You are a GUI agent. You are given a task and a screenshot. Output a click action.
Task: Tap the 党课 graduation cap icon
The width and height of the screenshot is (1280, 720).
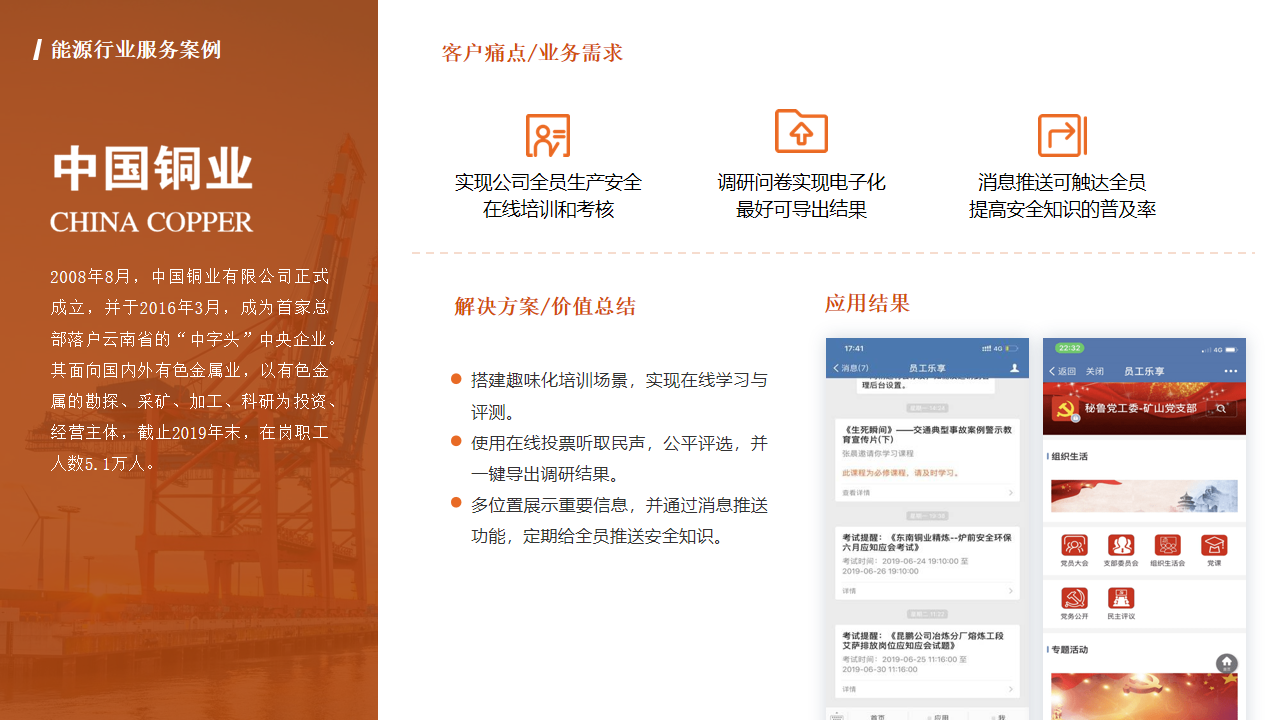pyautogui.click(x=1214, y=546)
